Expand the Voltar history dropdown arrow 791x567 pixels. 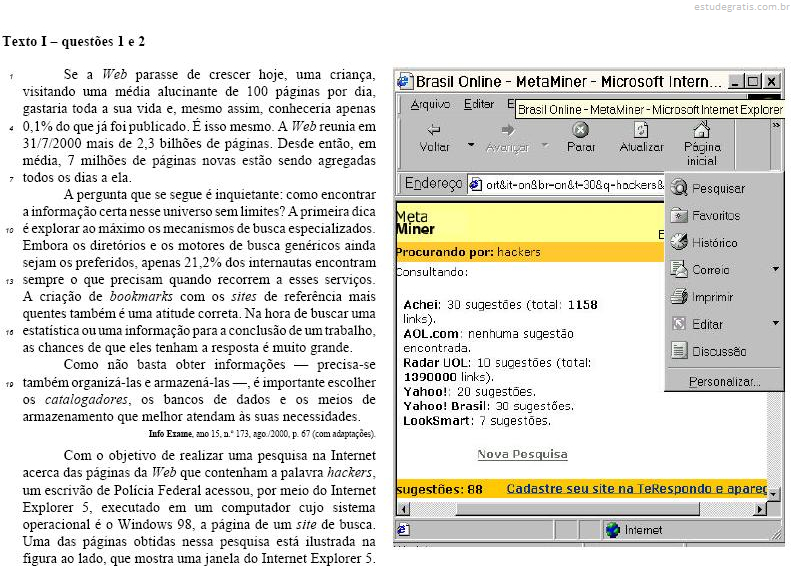pos(471,145)
